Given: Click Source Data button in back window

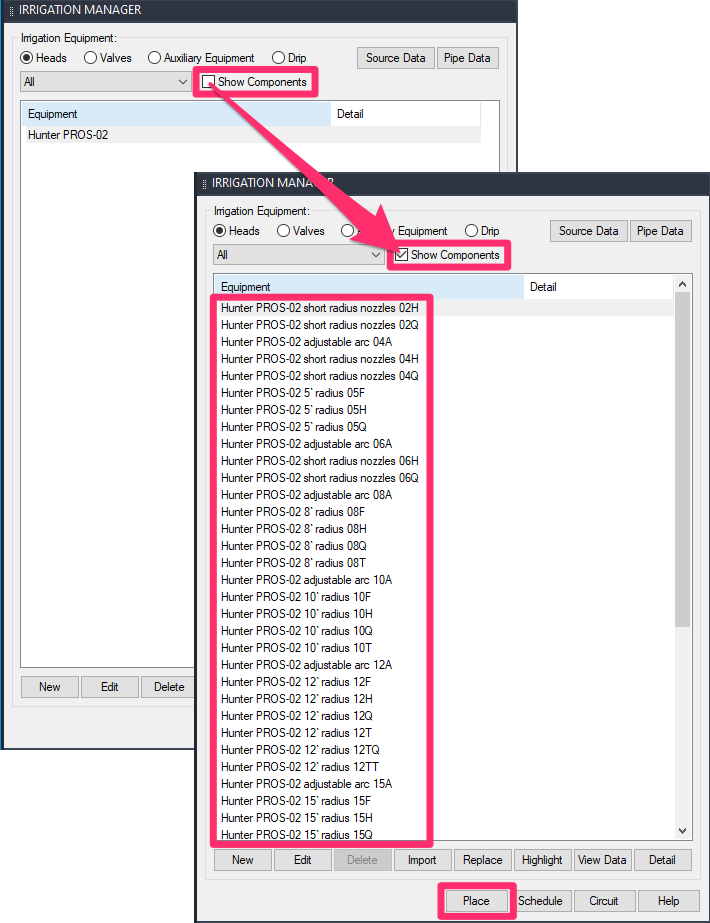Looking at the screenshot, I should point(396,58).
